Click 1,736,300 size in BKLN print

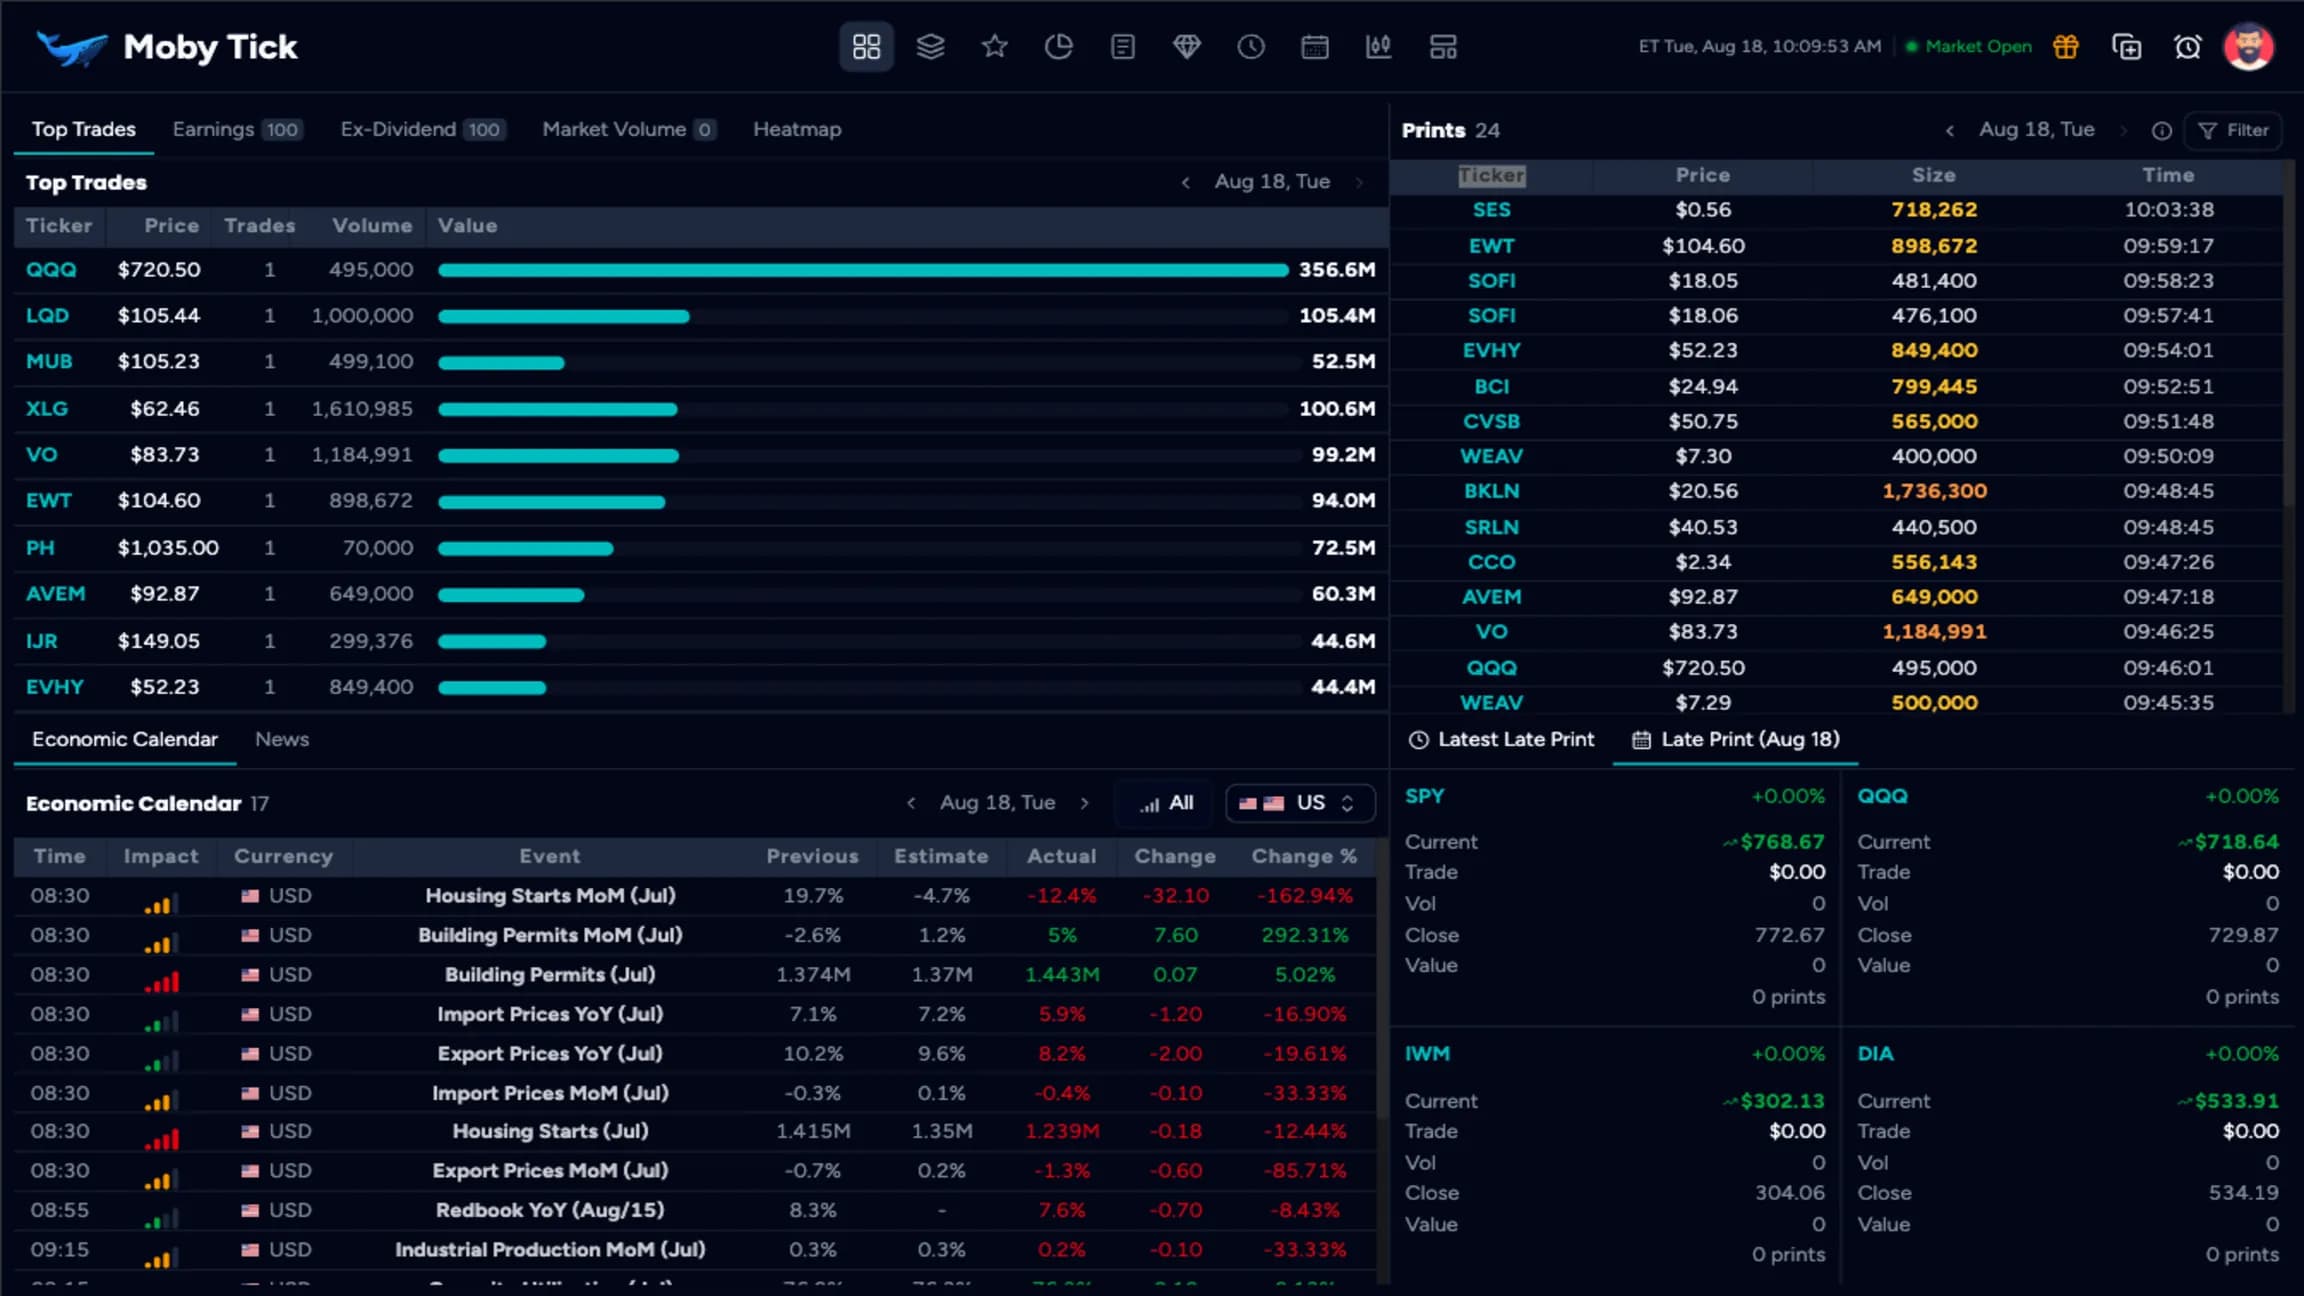(1934, 491)
